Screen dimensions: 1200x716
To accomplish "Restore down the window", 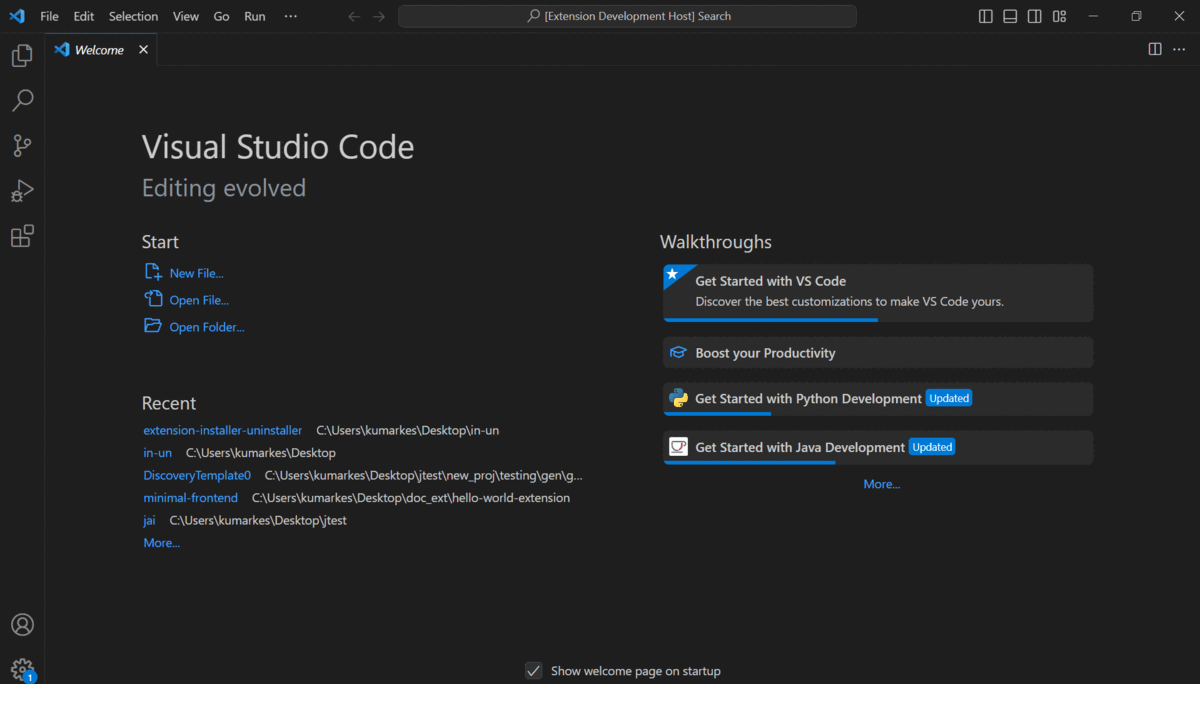I will 1136,16.
